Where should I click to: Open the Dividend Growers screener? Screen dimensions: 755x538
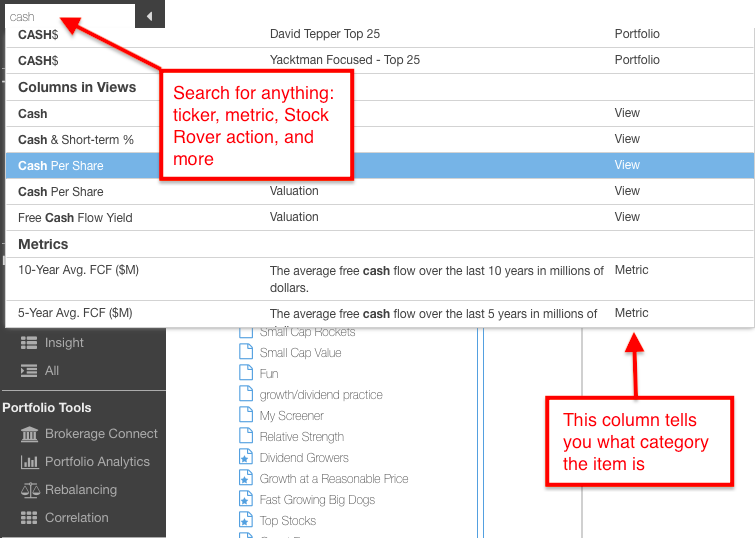[304, 458]
